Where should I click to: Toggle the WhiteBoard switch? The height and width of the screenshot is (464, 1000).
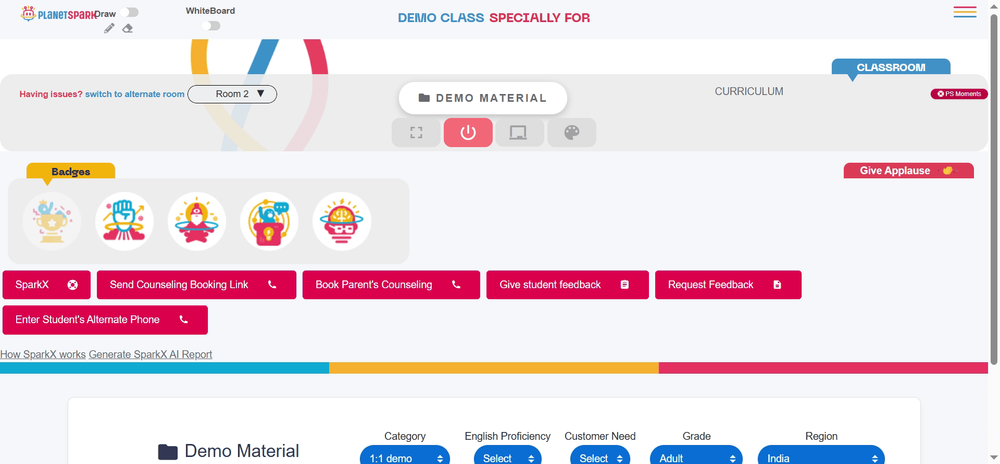point(210,25)
